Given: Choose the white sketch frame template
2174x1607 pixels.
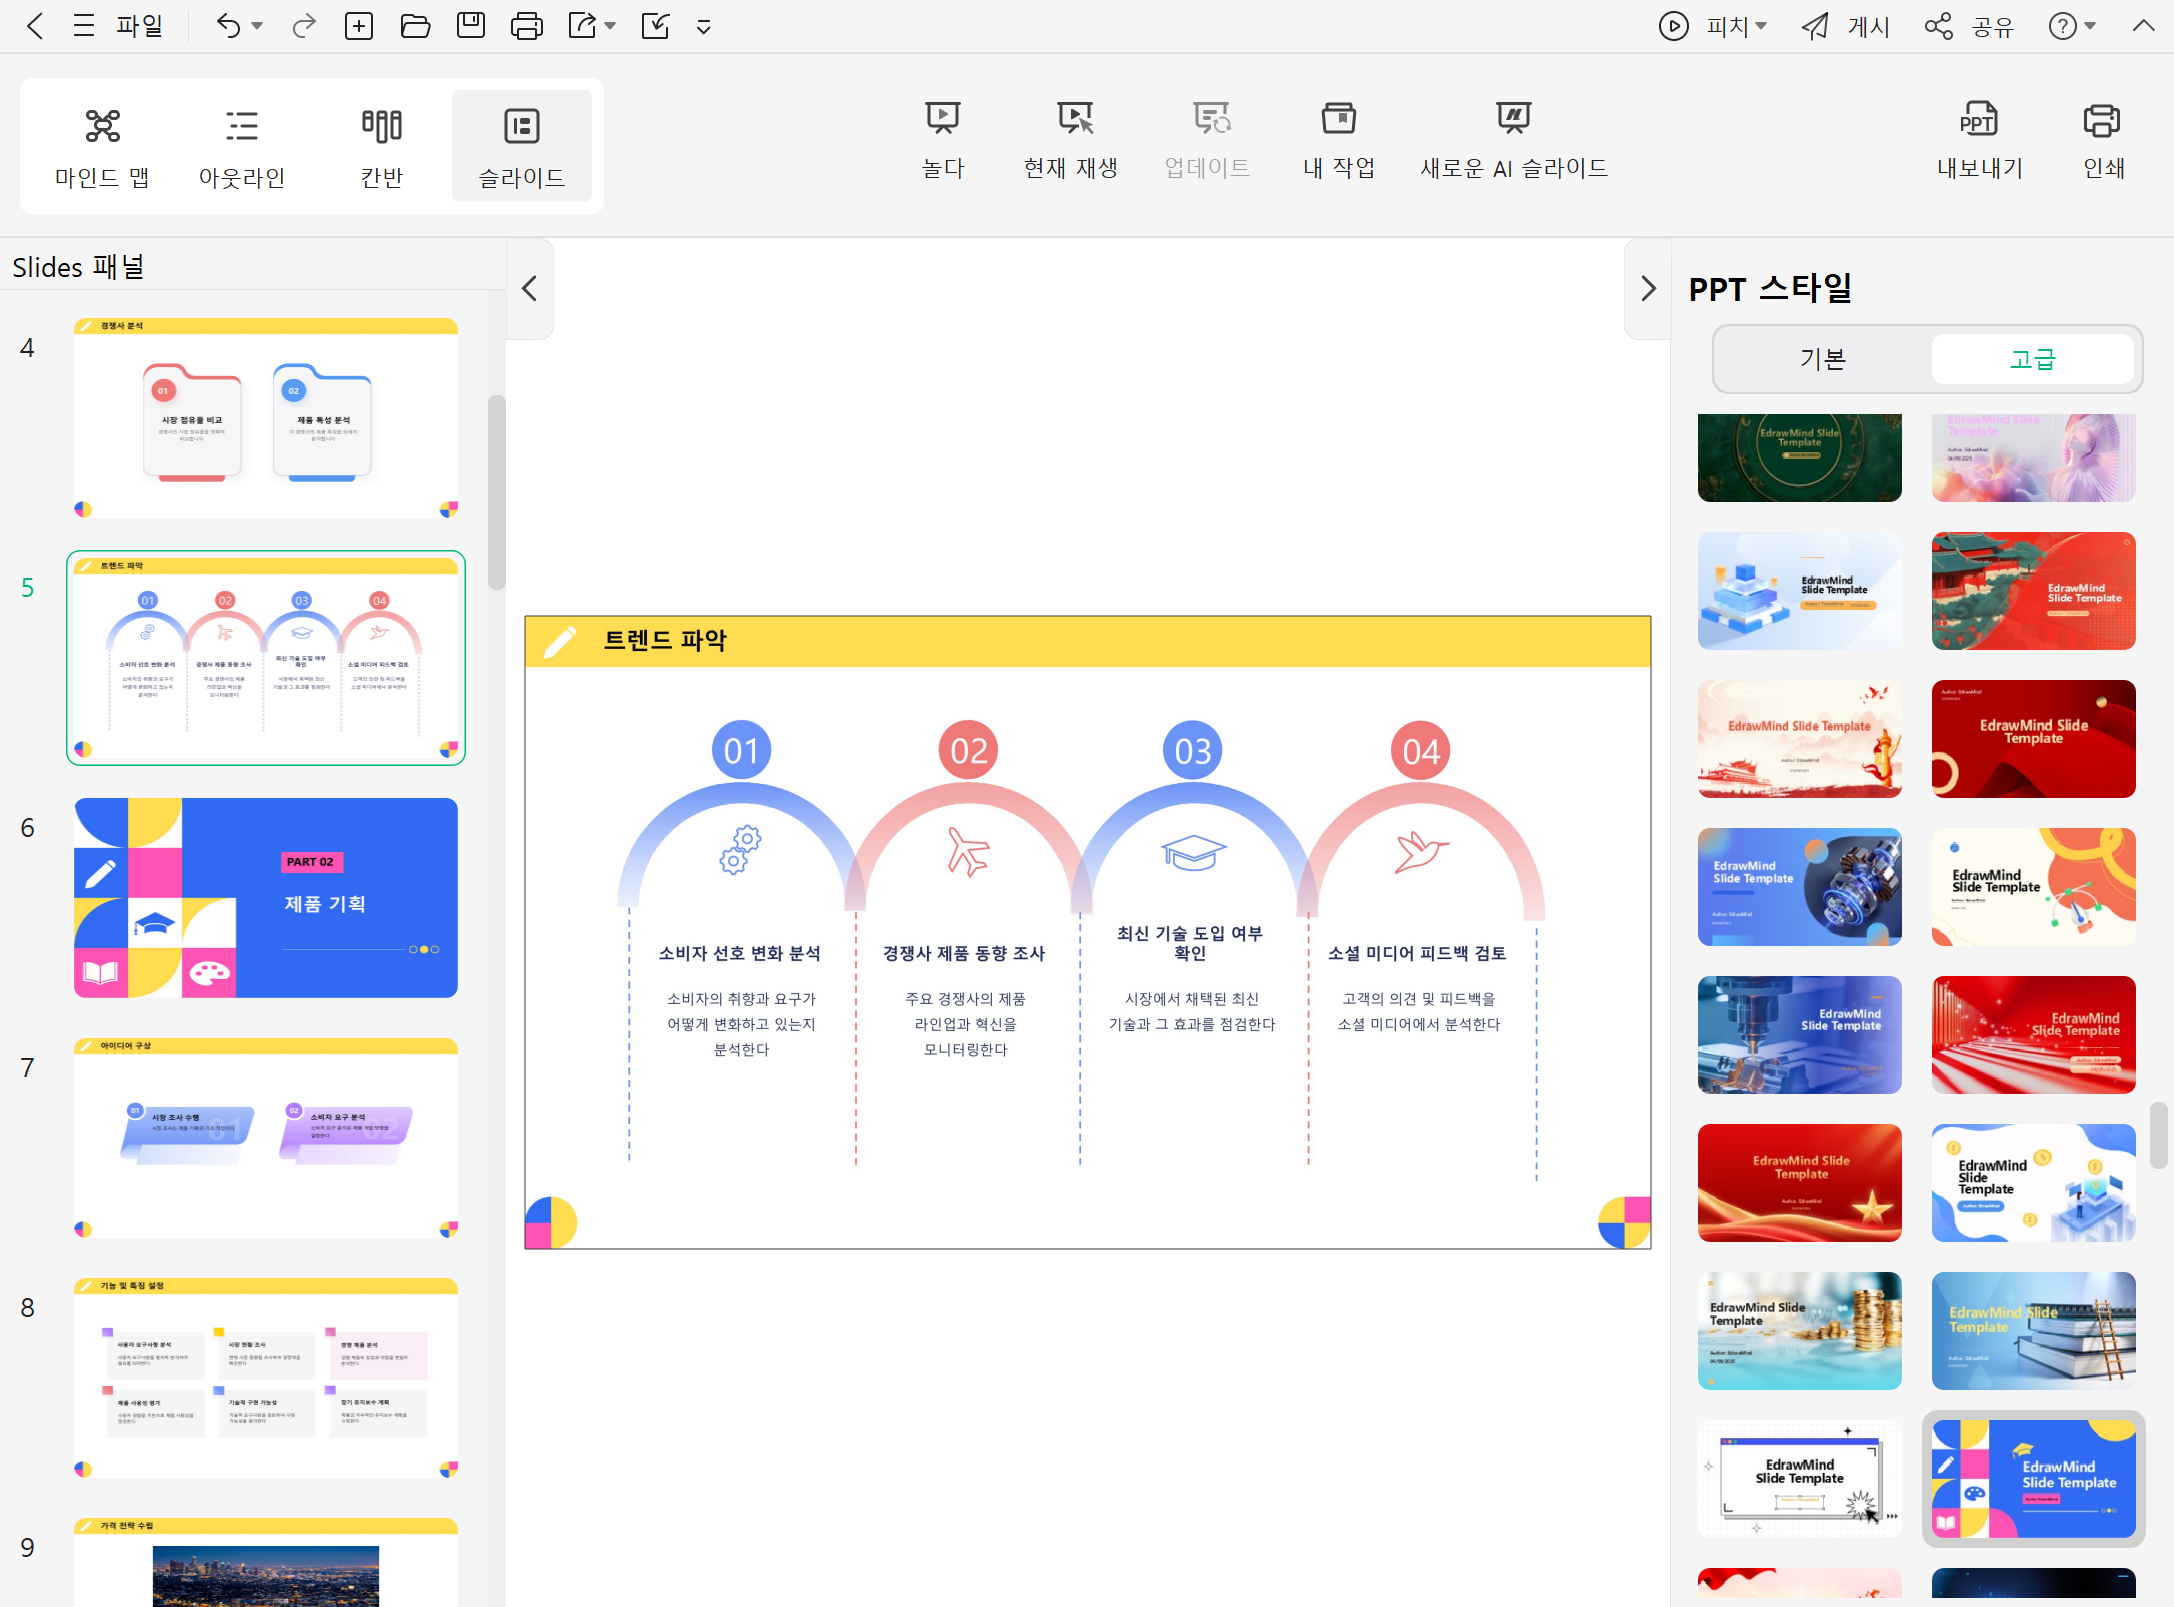Looking at the screenshot, I should point(1800,1479).
